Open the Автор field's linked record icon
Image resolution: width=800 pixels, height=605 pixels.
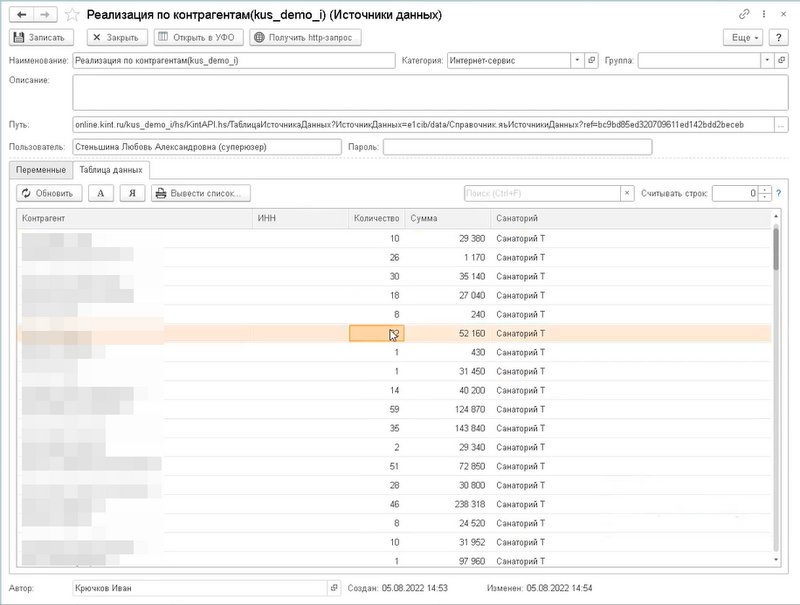[x=334, y=589]
